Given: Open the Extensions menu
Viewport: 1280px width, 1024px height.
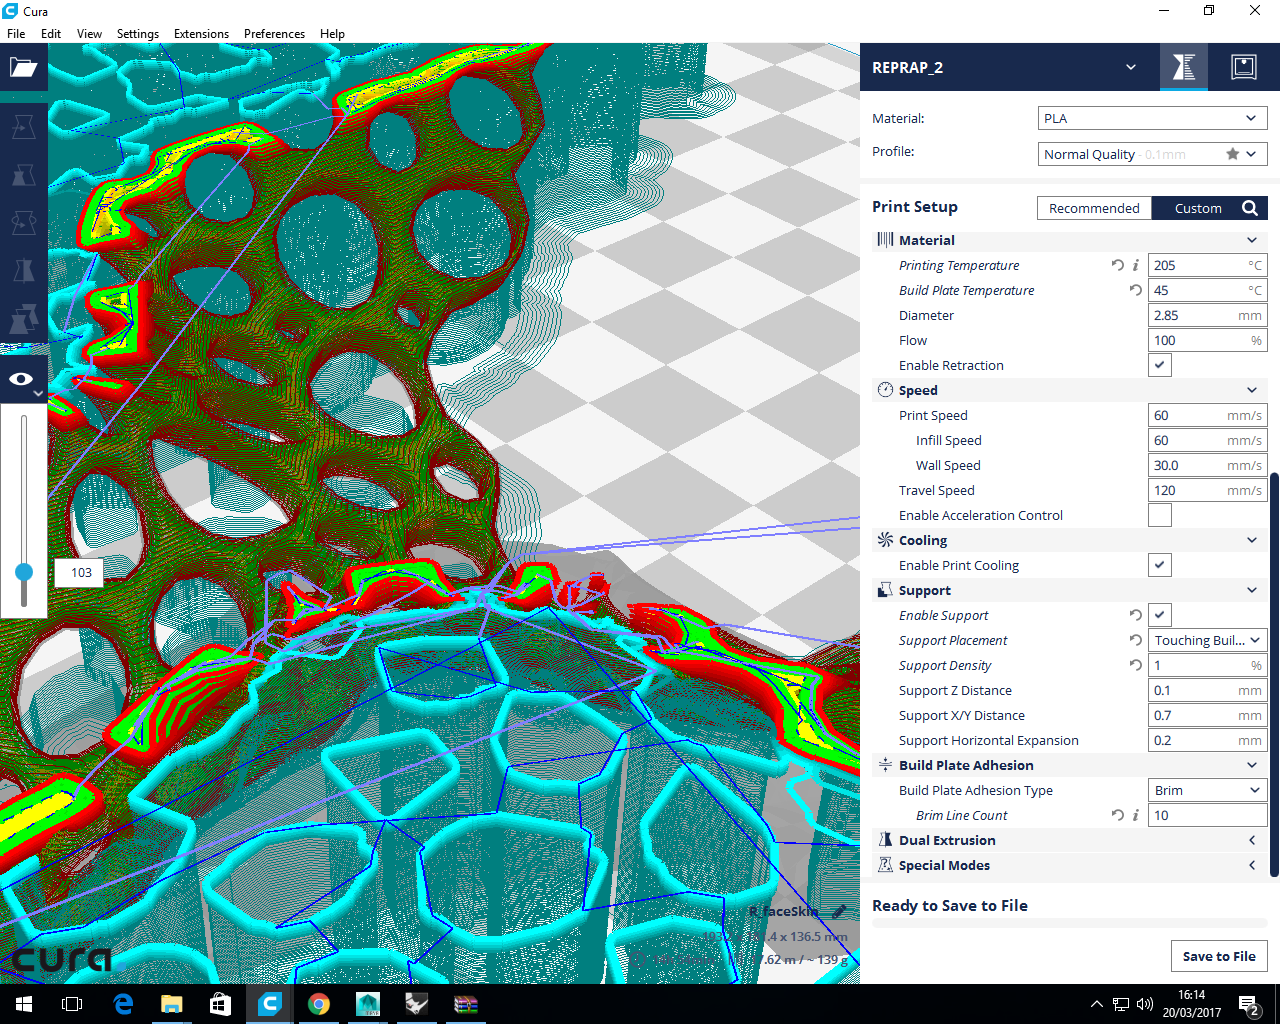Looking at the screenshot, I should coord(201,33).
